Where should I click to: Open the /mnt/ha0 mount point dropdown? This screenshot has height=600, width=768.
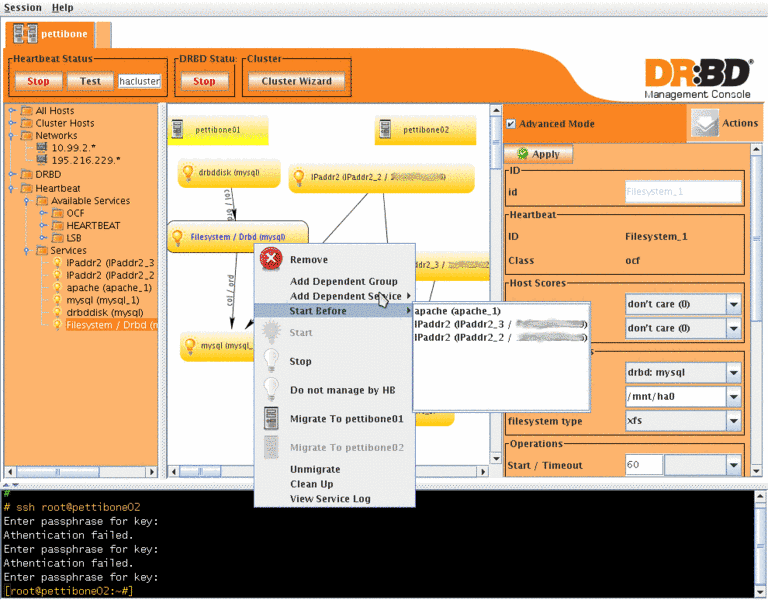[733, 396]
